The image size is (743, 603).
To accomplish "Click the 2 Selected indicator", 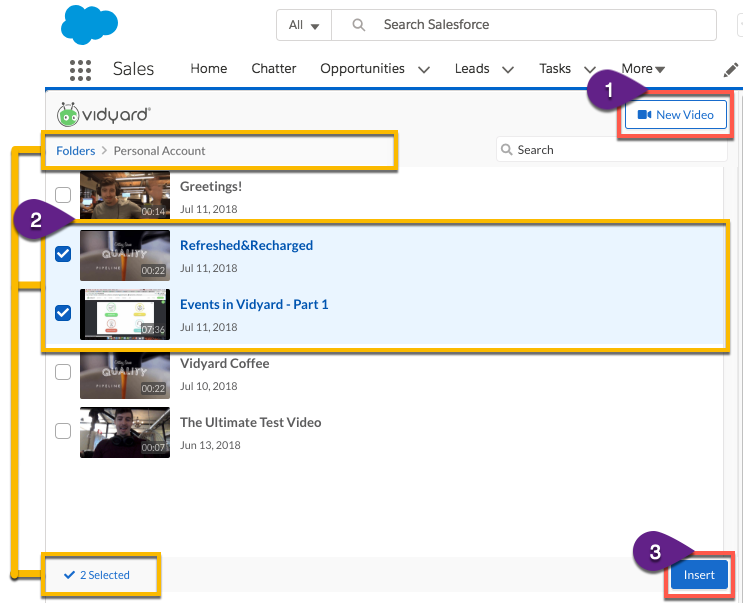I will point(97,575).
